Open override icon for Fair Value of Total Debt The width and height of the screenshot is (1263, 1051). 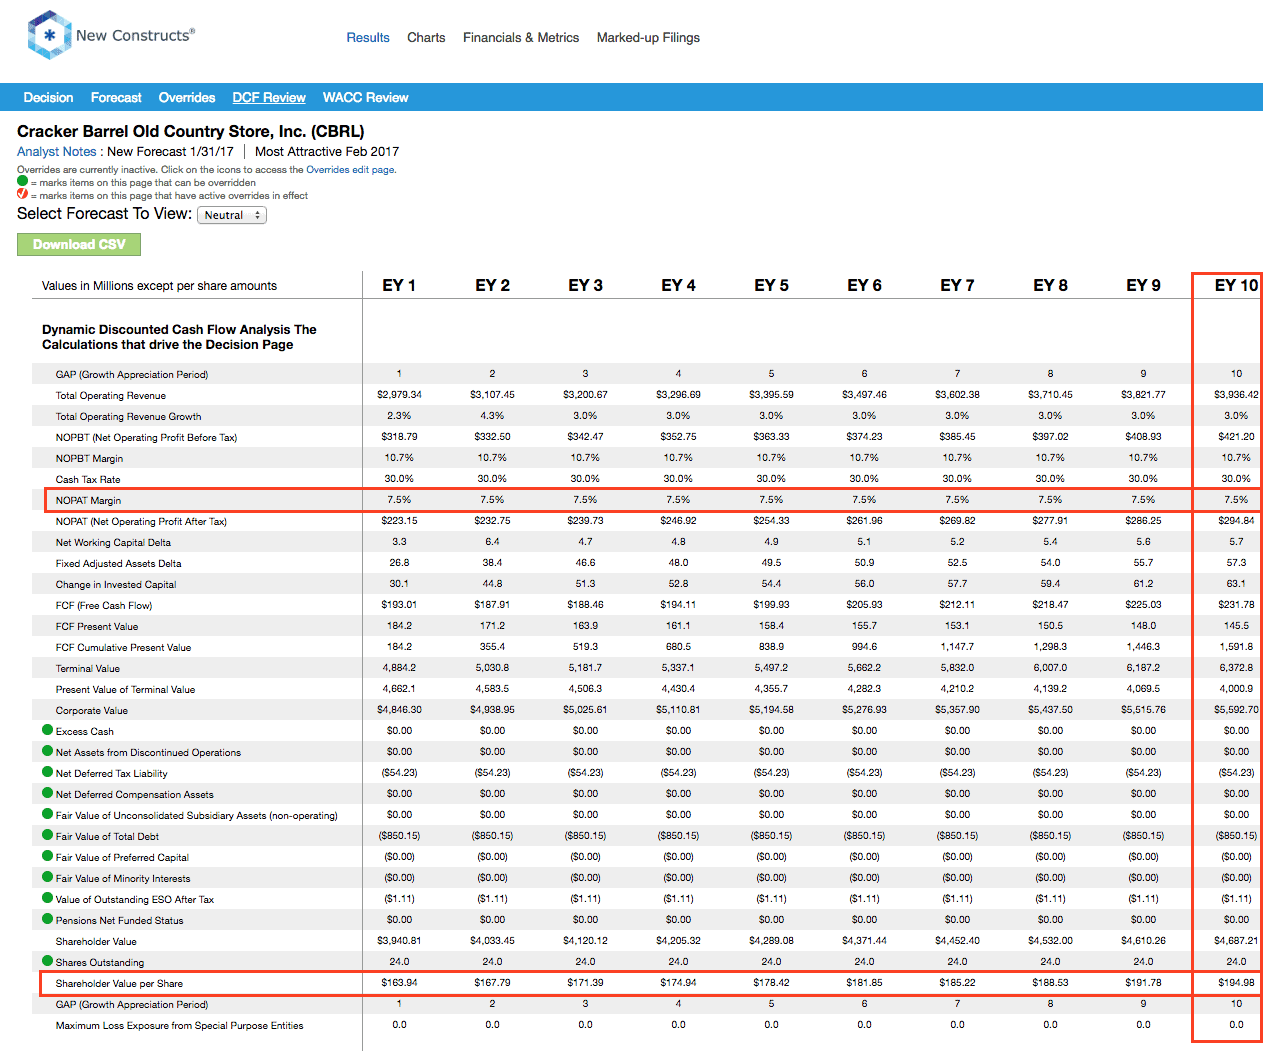click(x=47, y=834)
